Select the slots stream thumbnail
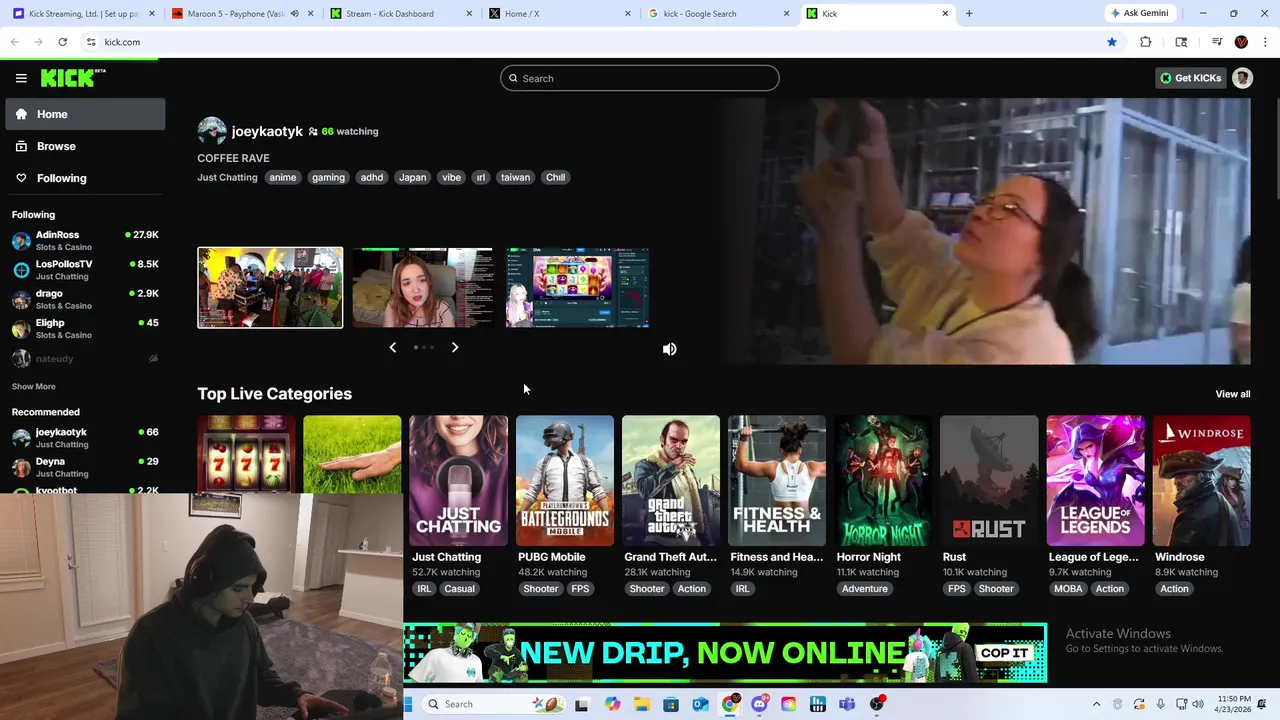Screen dimensions: 1280x720 coord(577,288)
